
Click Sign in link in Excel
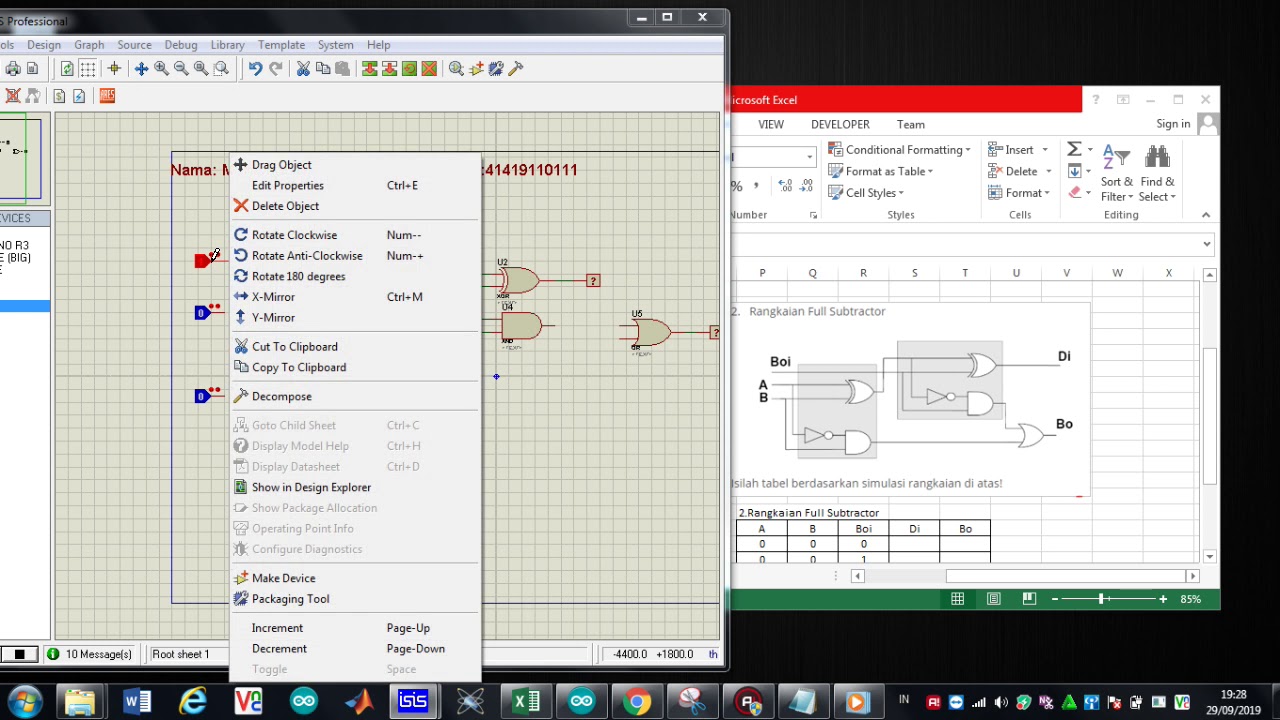coord(1173,124)
